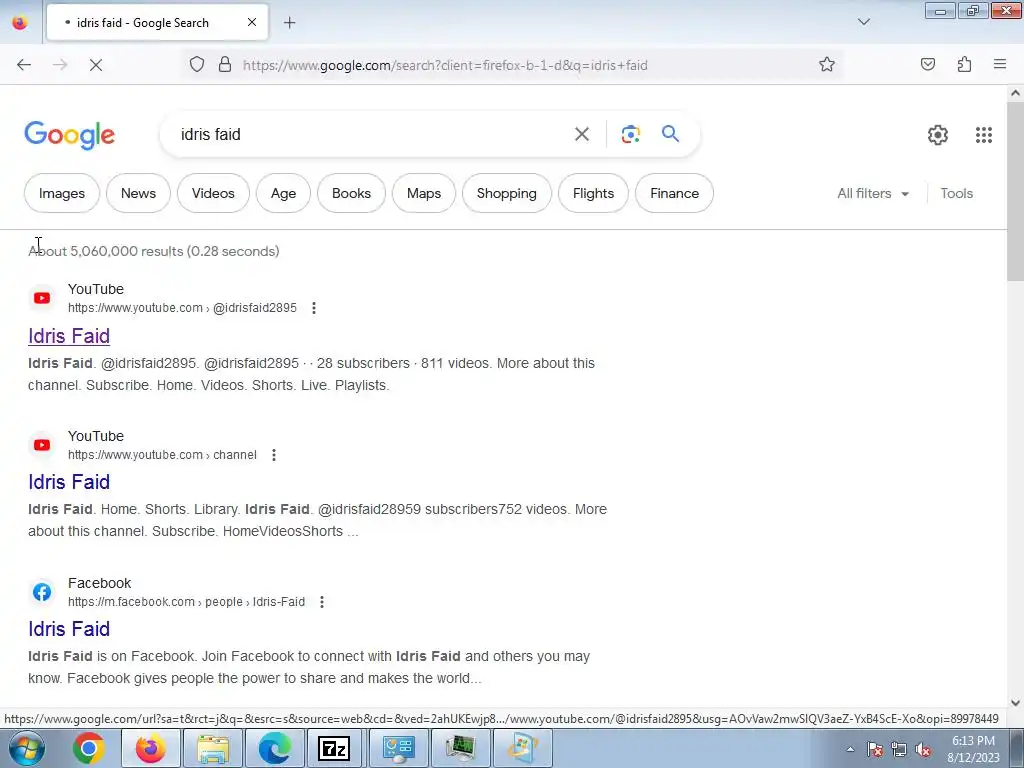Show hidden tray icons

coord(850,750)
